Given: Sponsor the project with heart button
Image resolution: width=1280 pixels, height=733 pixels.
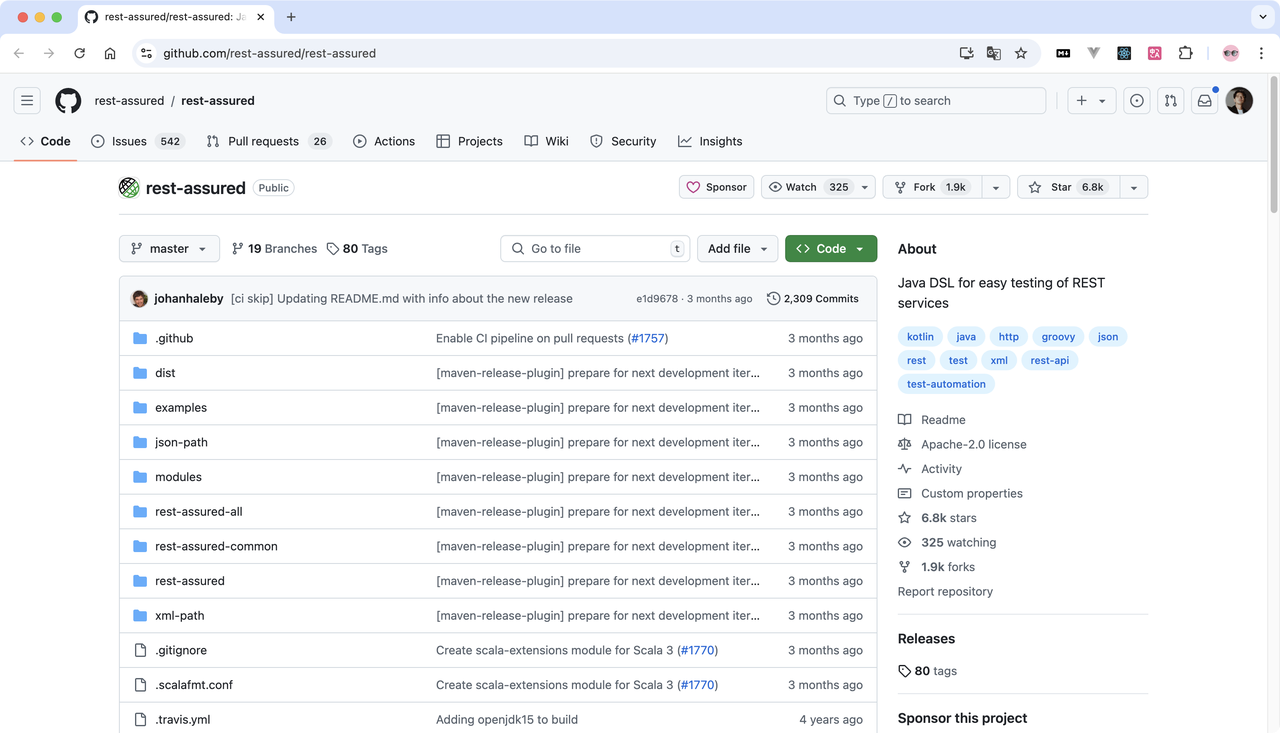Looking at the screenshot, I should point(717,187).
